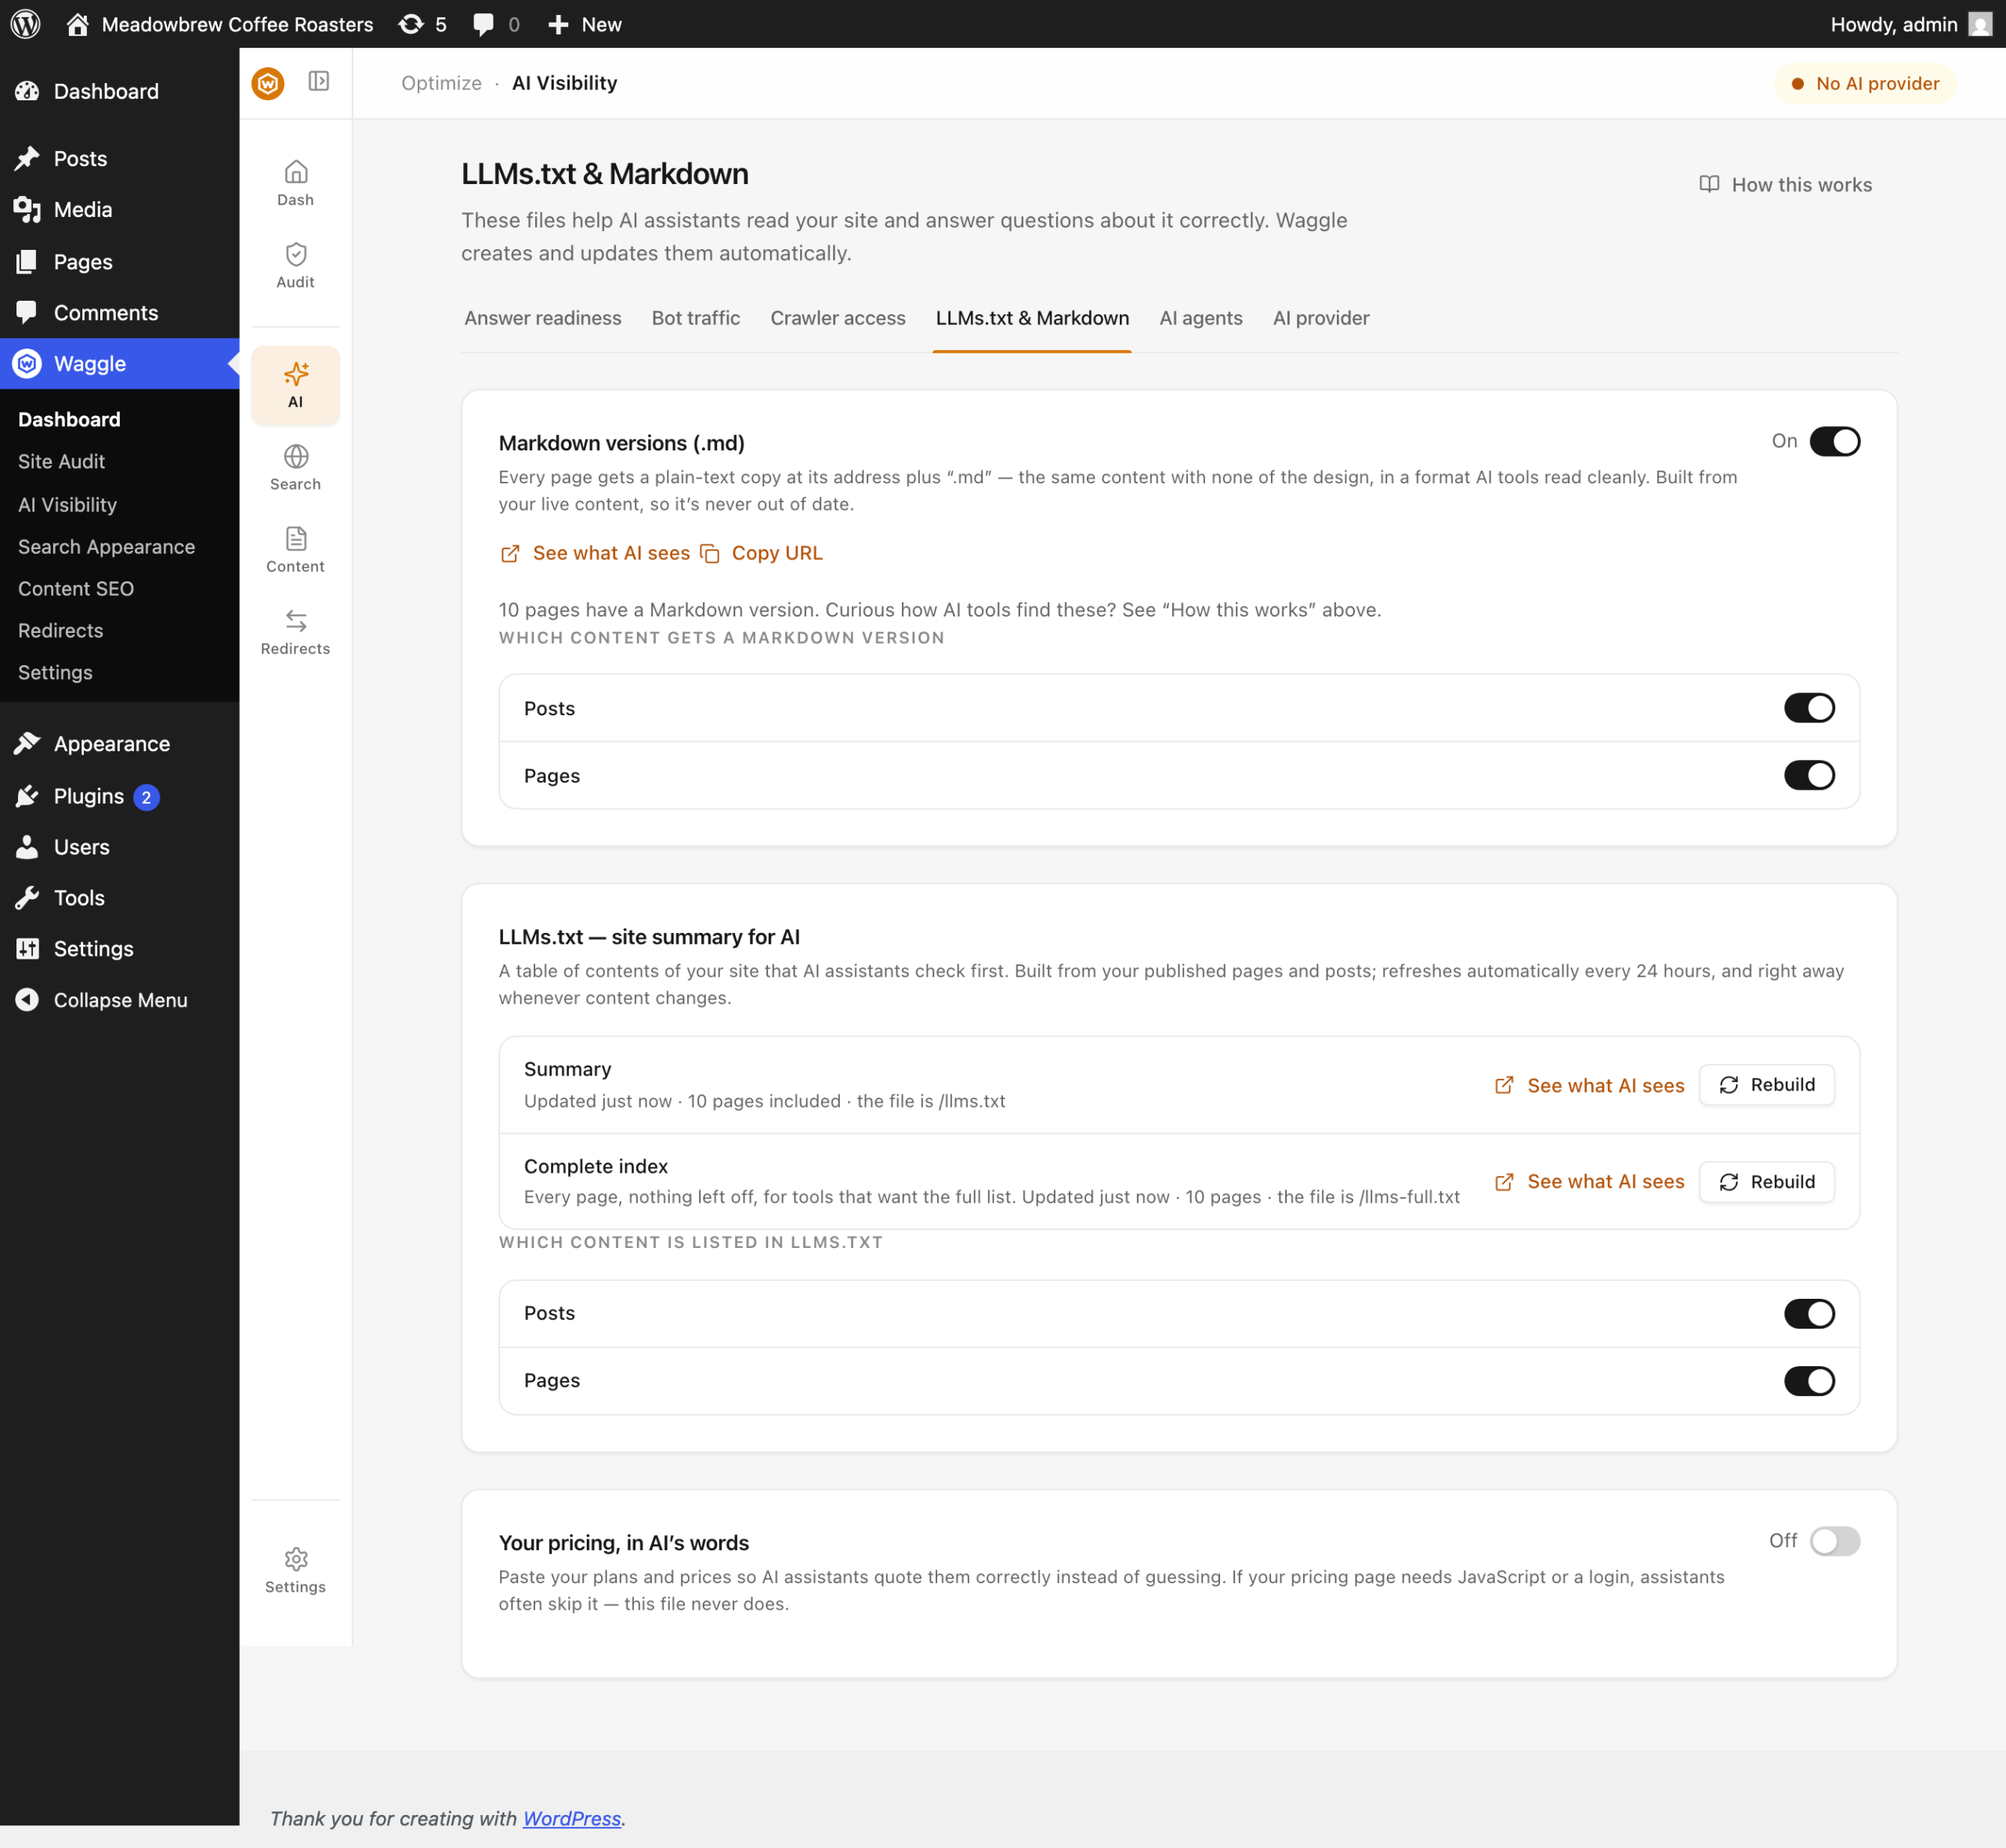Image resolution: width=2006 pixels, height=1848 pixels.
Task: Select LLMs.txt & Markdown tab
Action: tap(1032, 318)
